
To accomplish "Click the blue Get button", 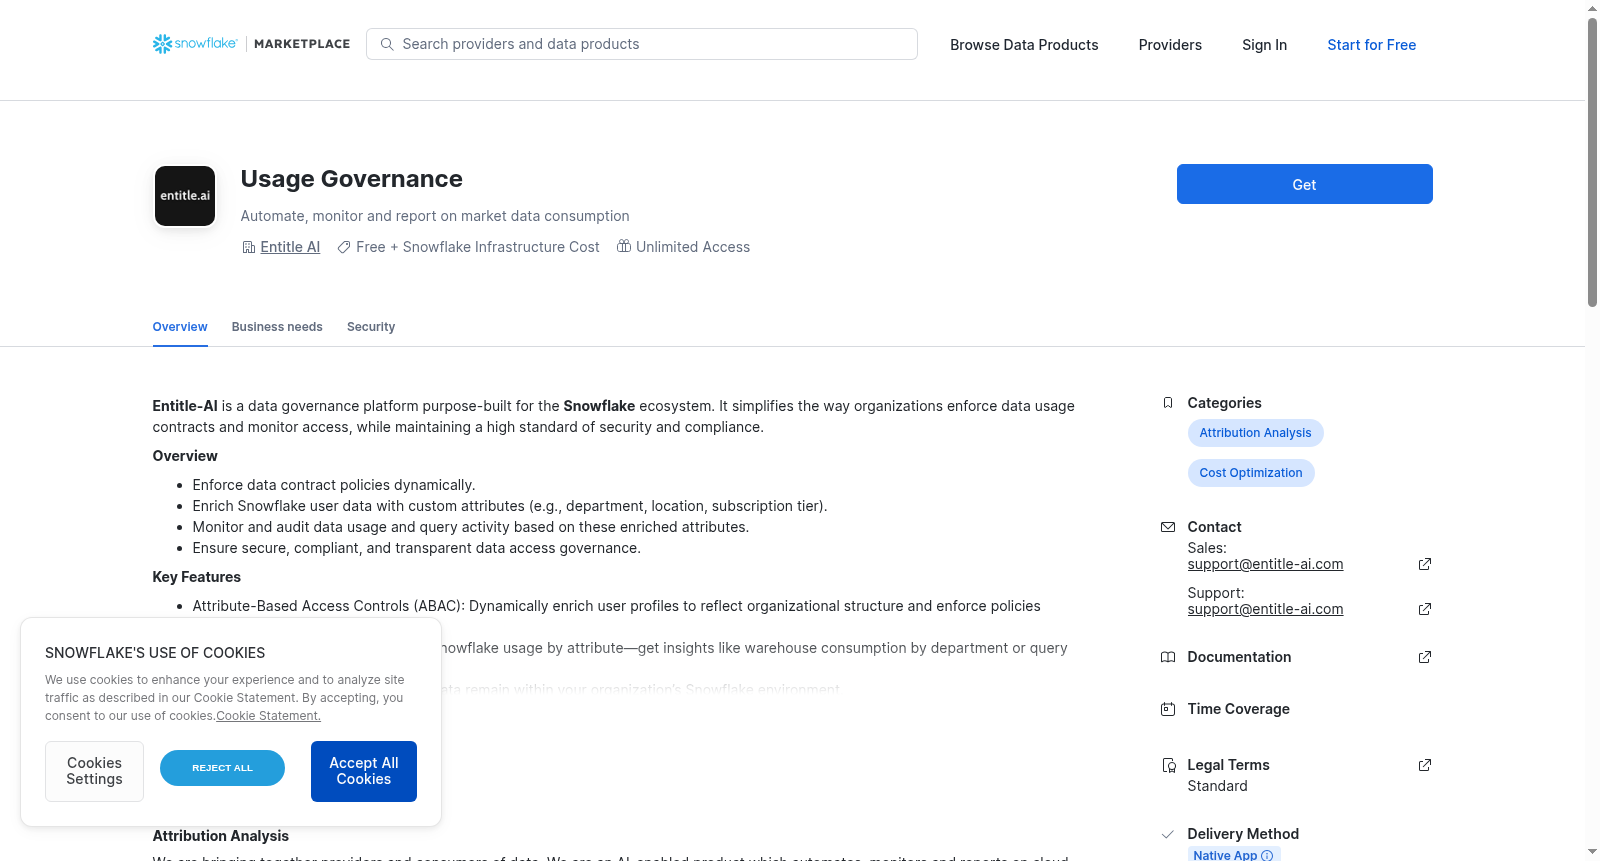I will click(1304, 184).
